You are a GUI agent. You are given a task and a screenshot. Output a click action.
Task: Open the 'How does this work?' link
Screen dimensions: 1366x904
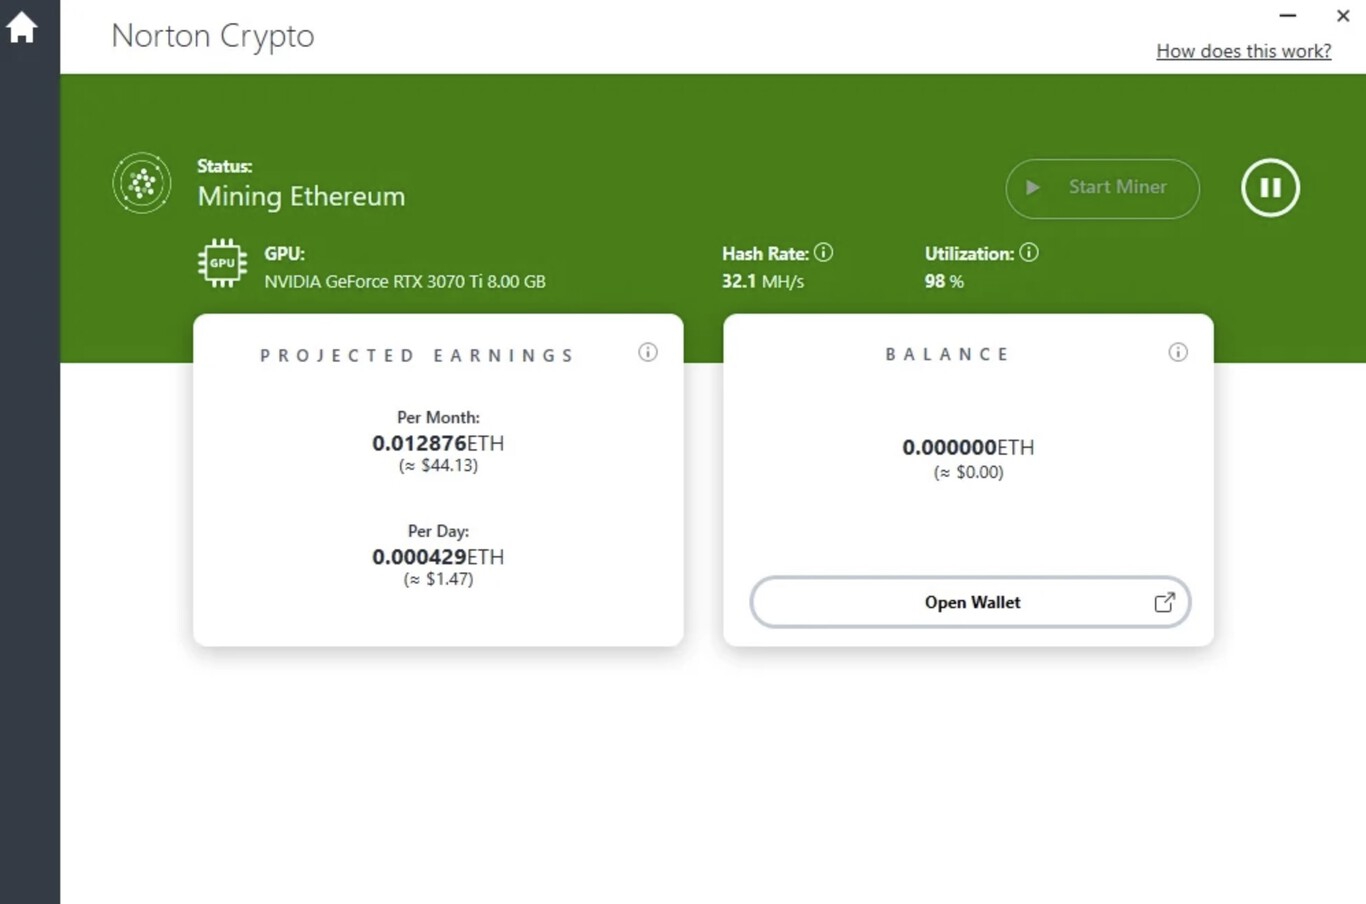pos(1243,51)
